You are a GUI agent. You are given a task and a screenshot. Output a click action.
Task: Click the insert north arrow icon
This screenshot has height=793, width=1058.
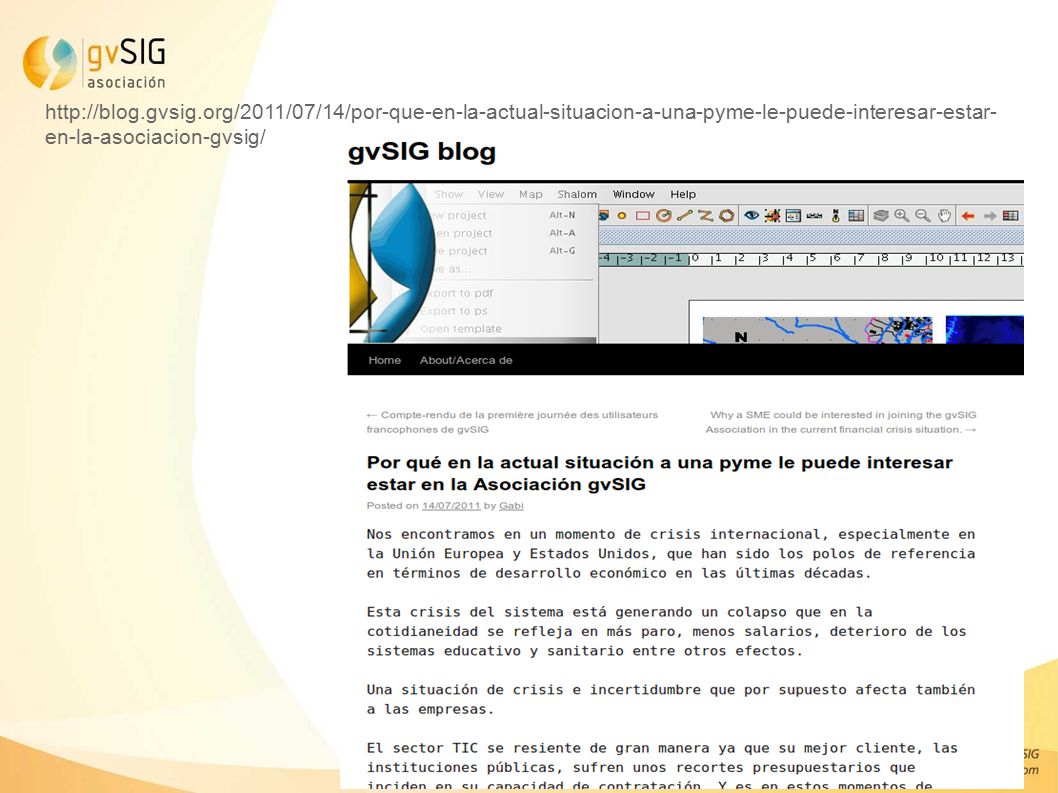[x=835, y=216]
